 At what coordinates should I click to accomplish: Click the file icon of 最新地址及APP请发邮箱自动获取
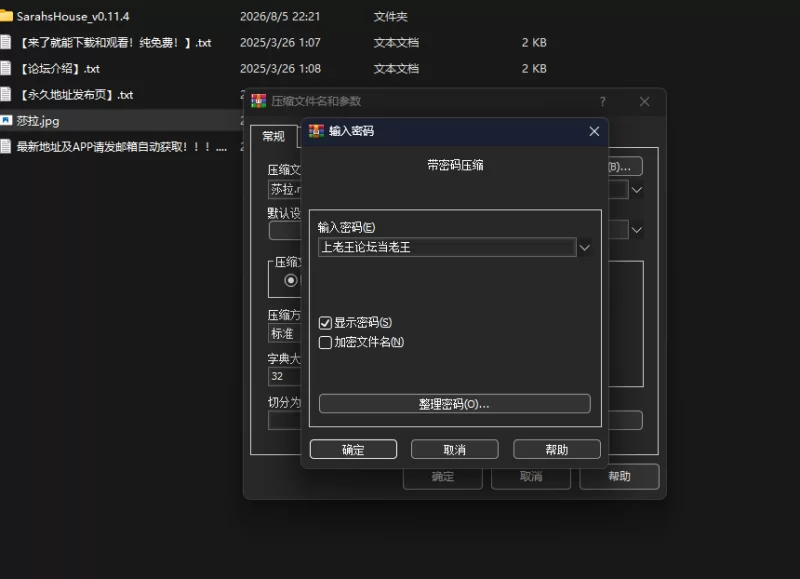click(x=6, y=146)
